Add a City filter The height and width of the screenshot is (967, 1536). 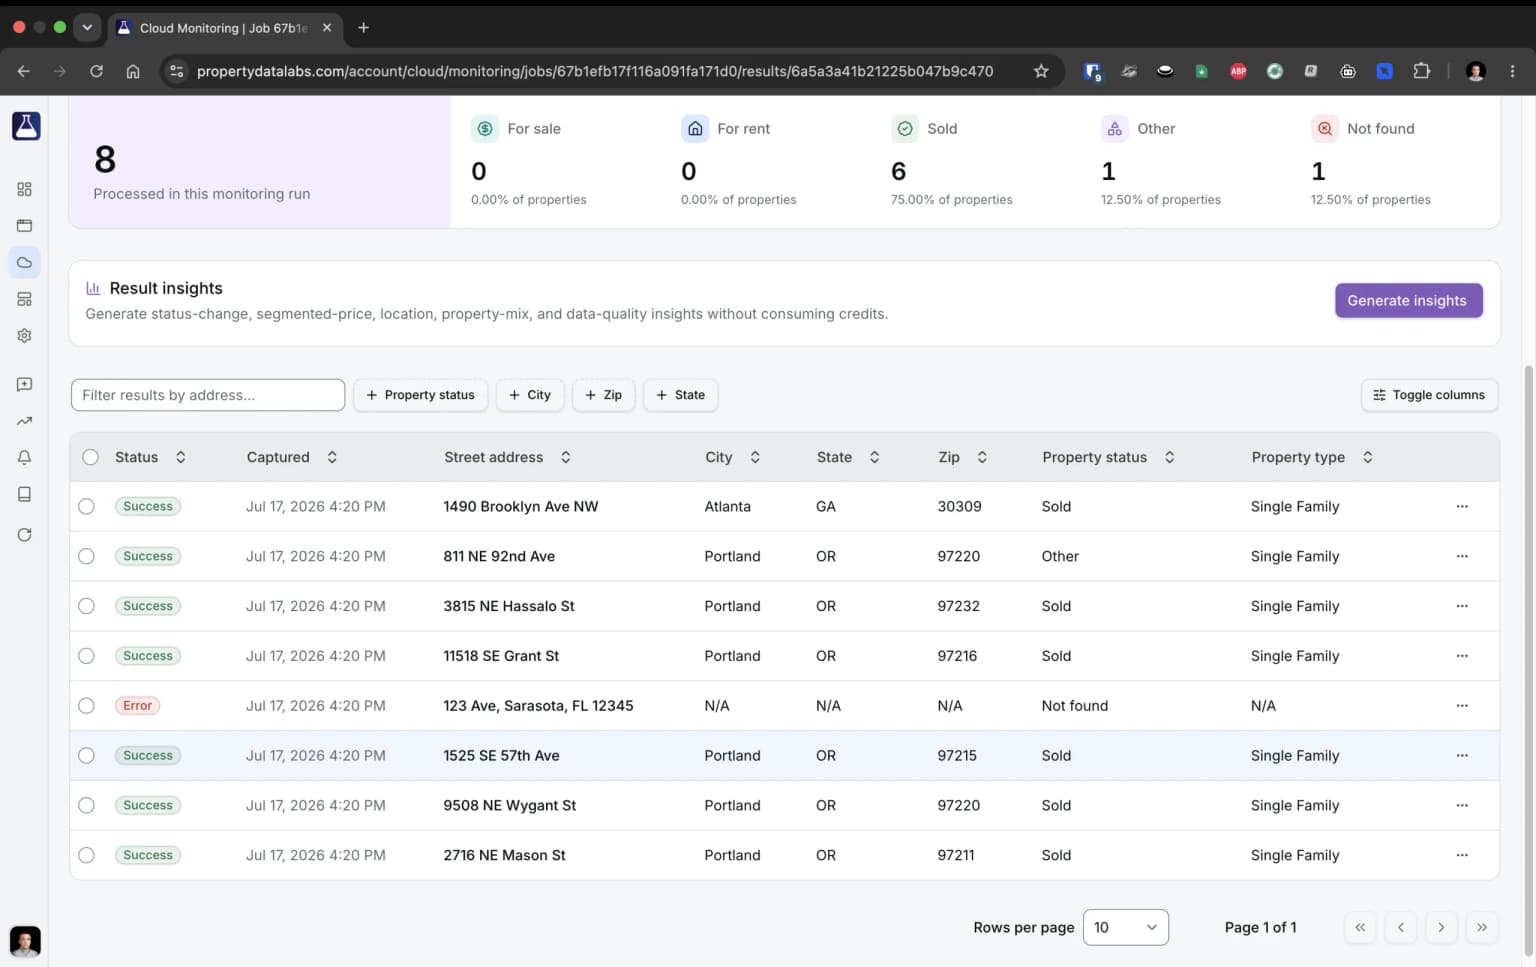(x=530, y=395)
